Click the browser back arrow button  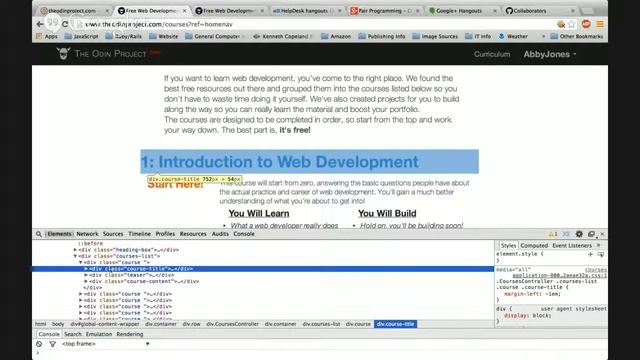[x=40, y=24]
